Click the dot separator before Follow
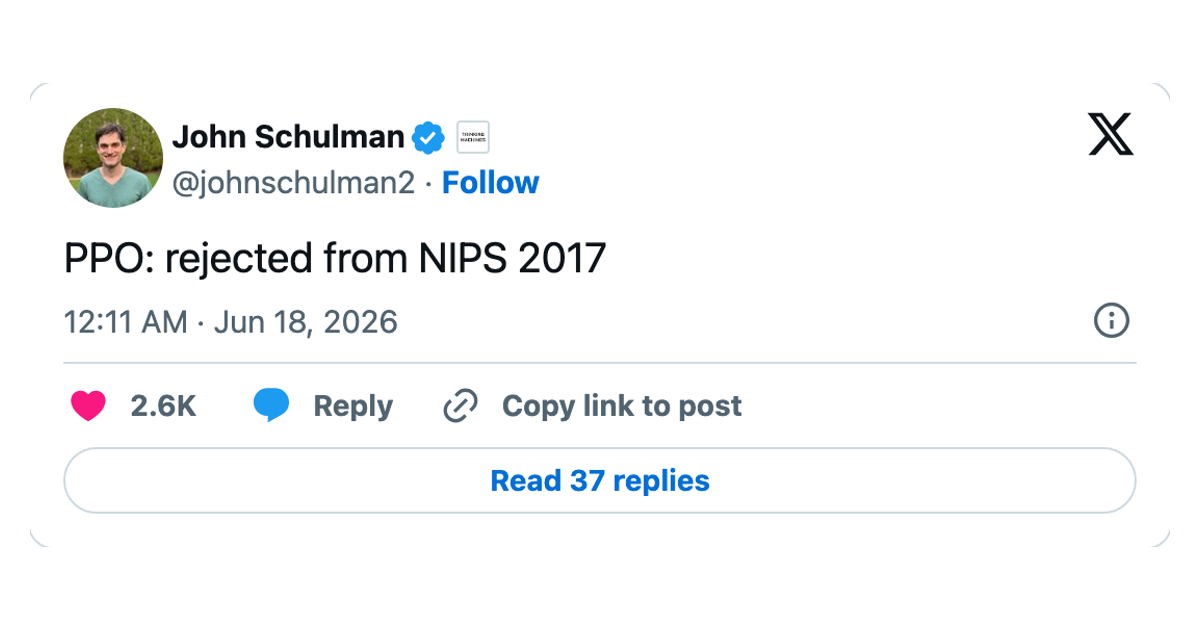The width and height of the screenshot is (1200, 630). (429, 184)
